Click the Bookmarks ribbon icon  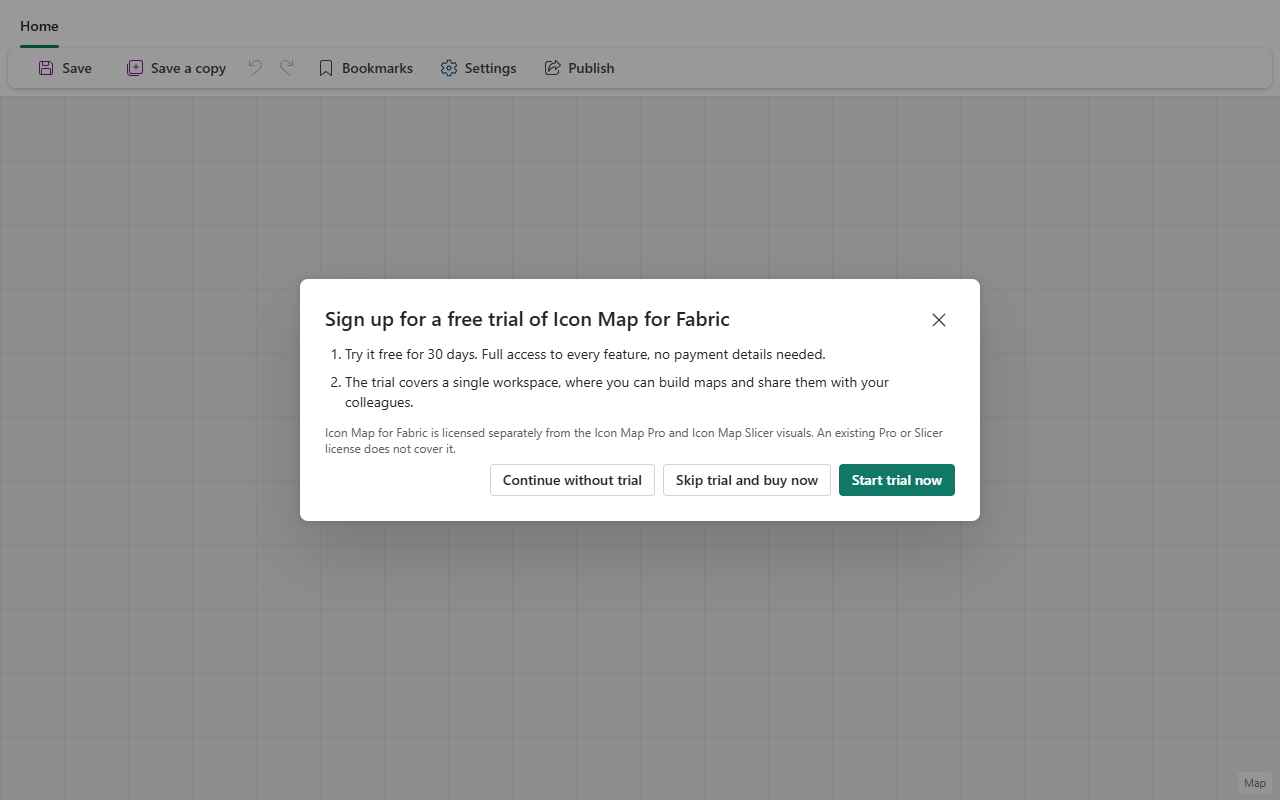point(326,68)
